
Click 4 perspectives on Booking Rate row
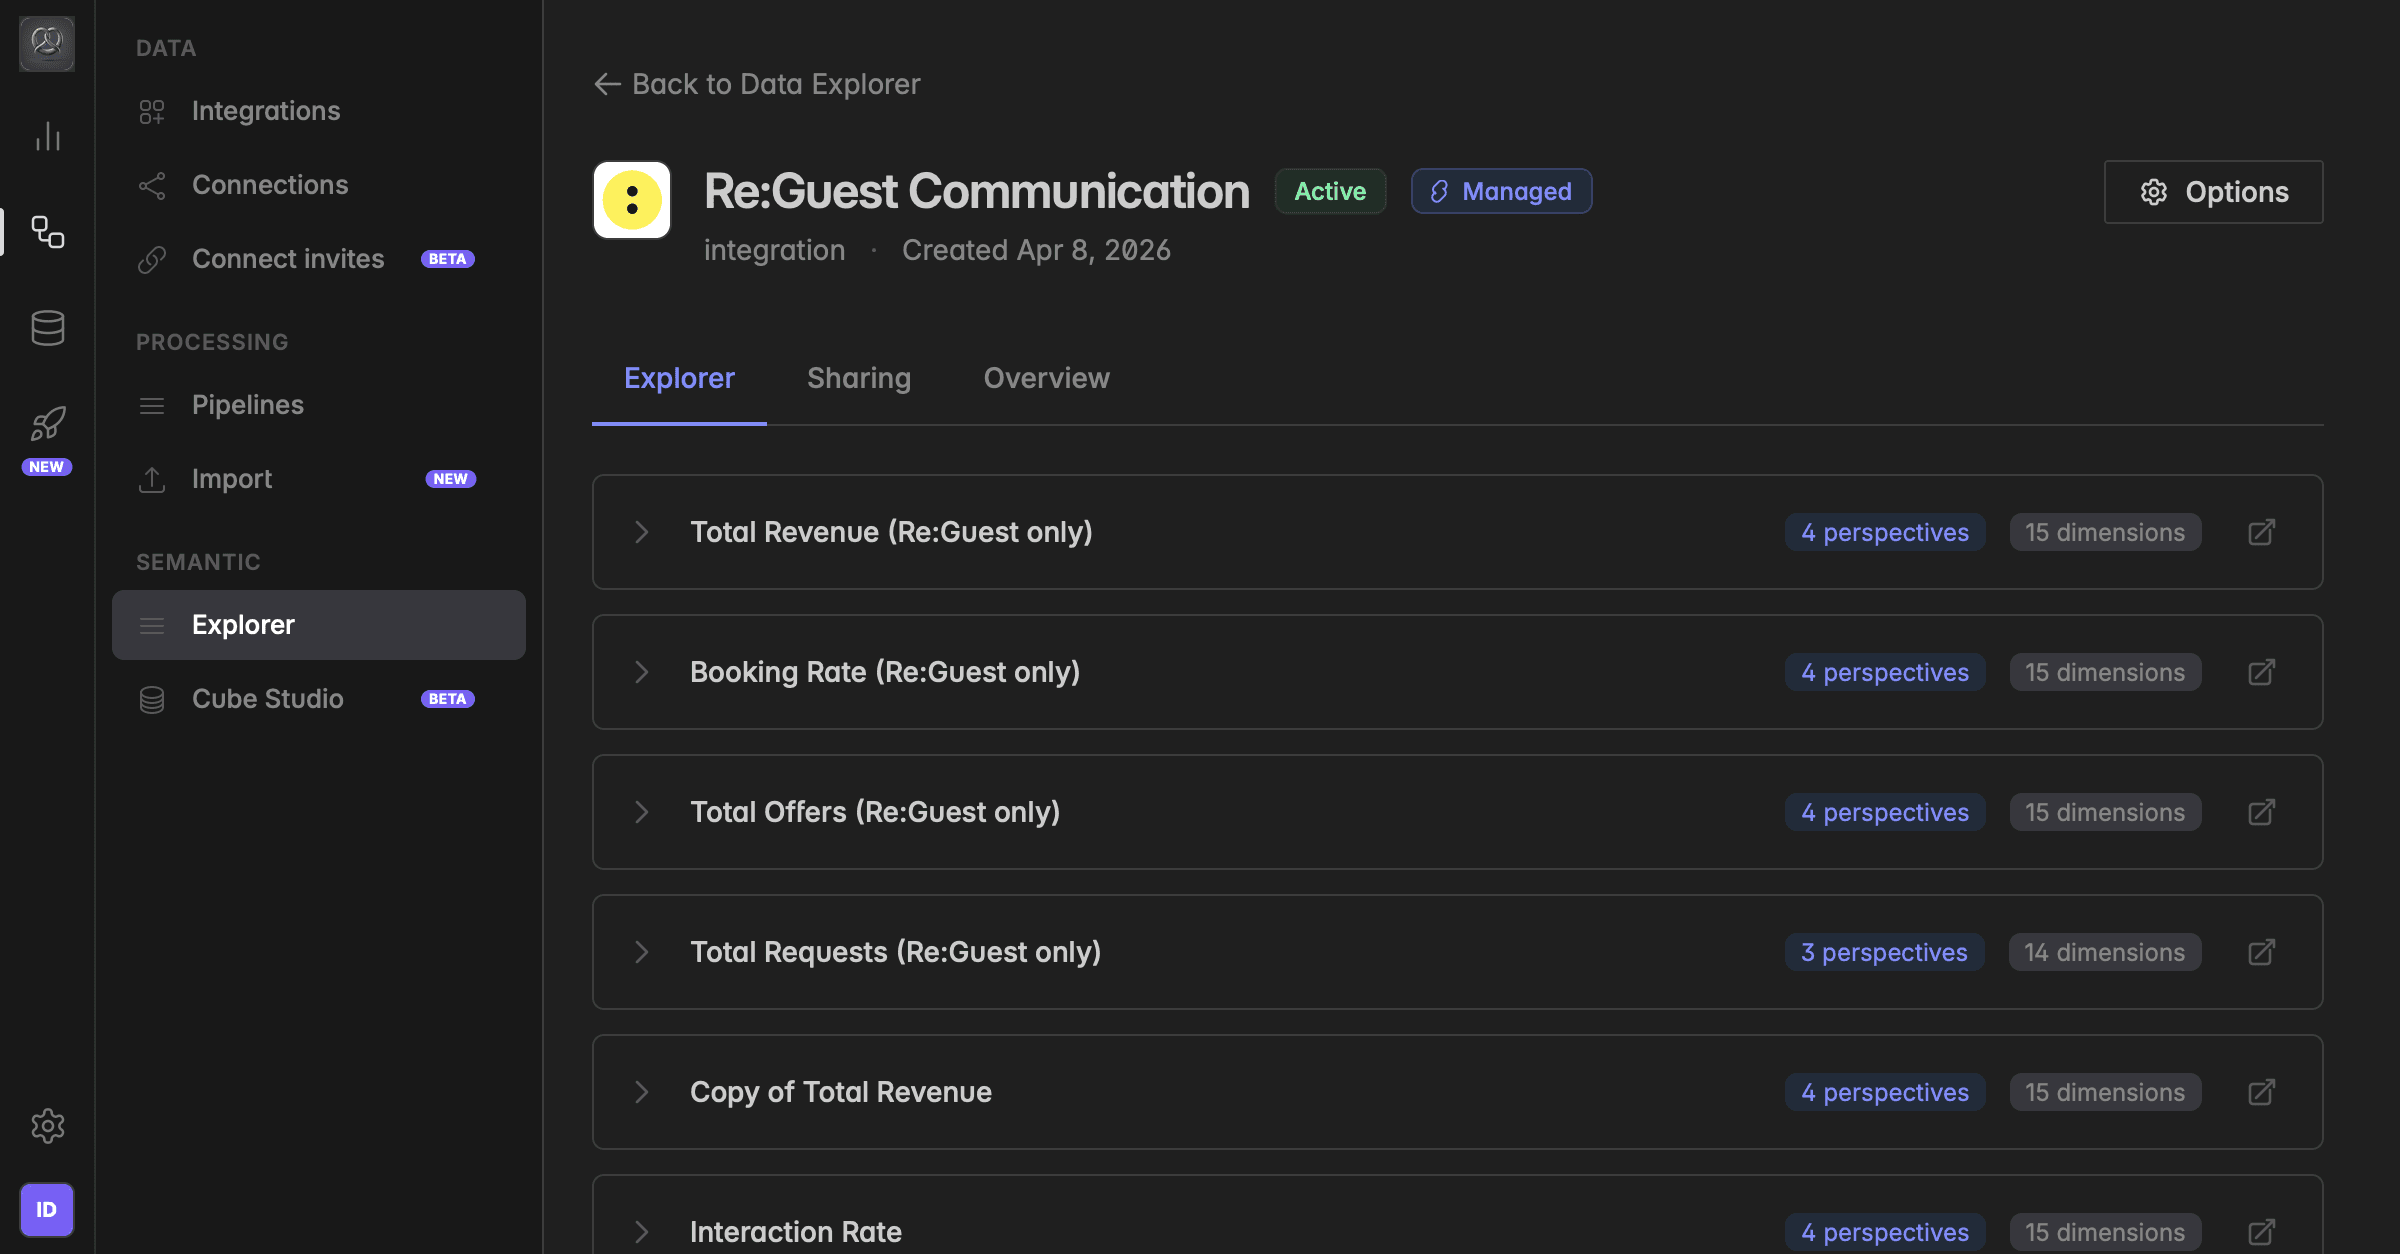pyautogui.click(x=1885, y=672)
